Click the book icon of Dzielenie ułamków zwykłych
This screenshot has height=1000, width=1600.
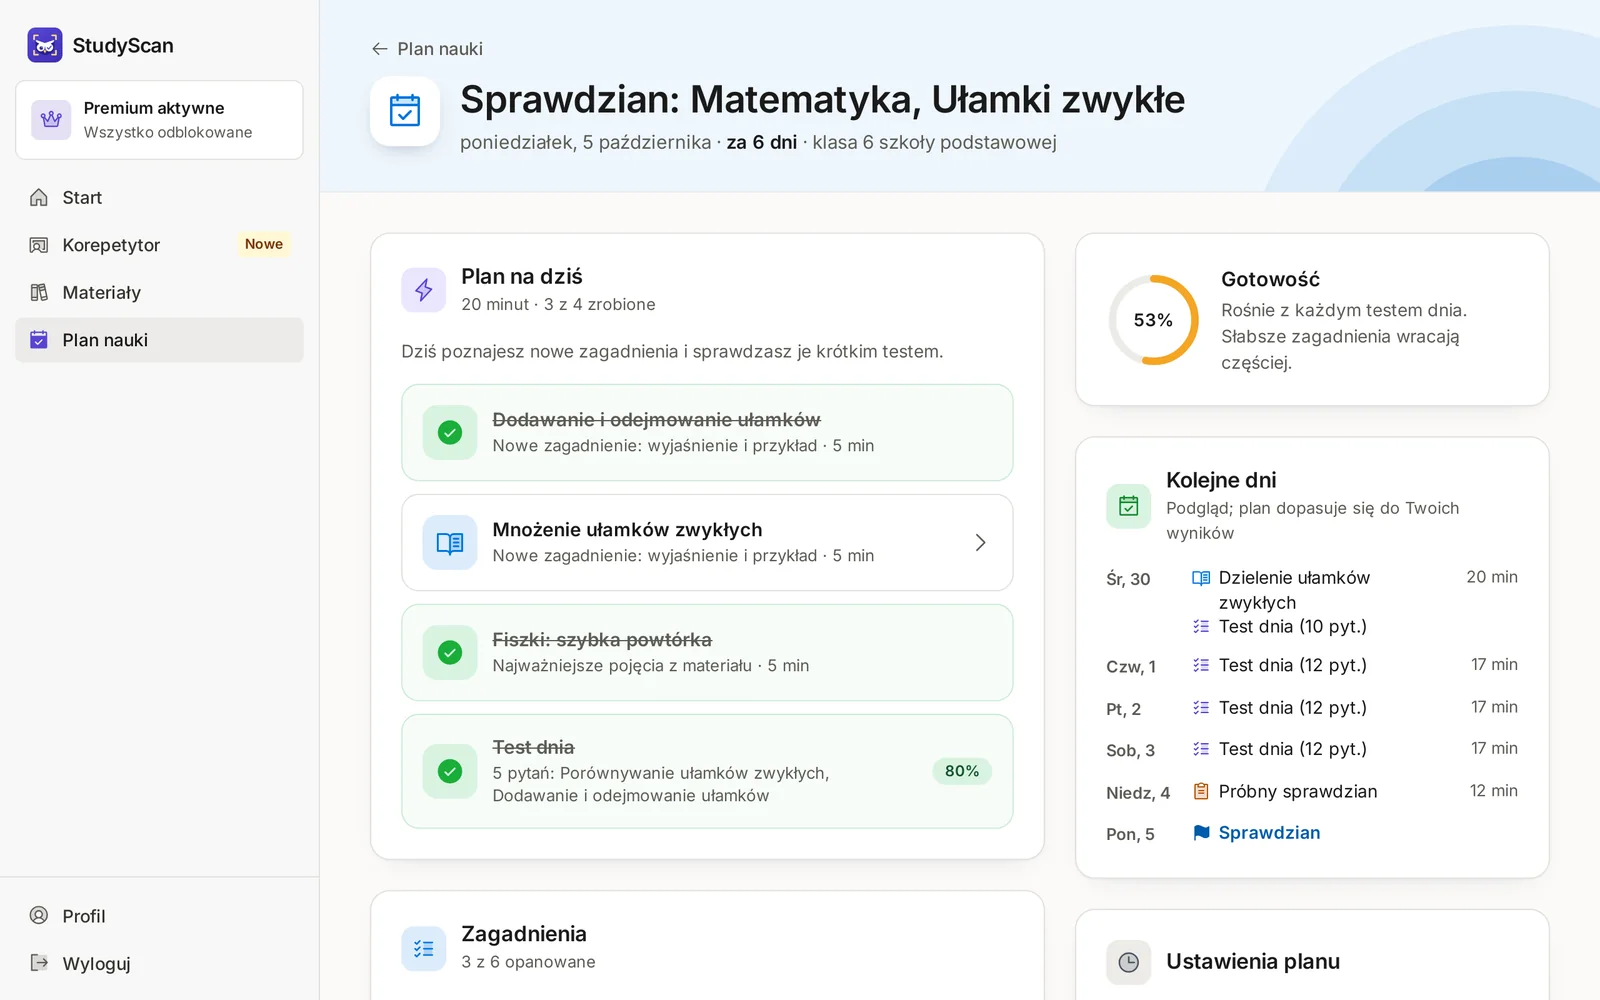[1201, 578]
